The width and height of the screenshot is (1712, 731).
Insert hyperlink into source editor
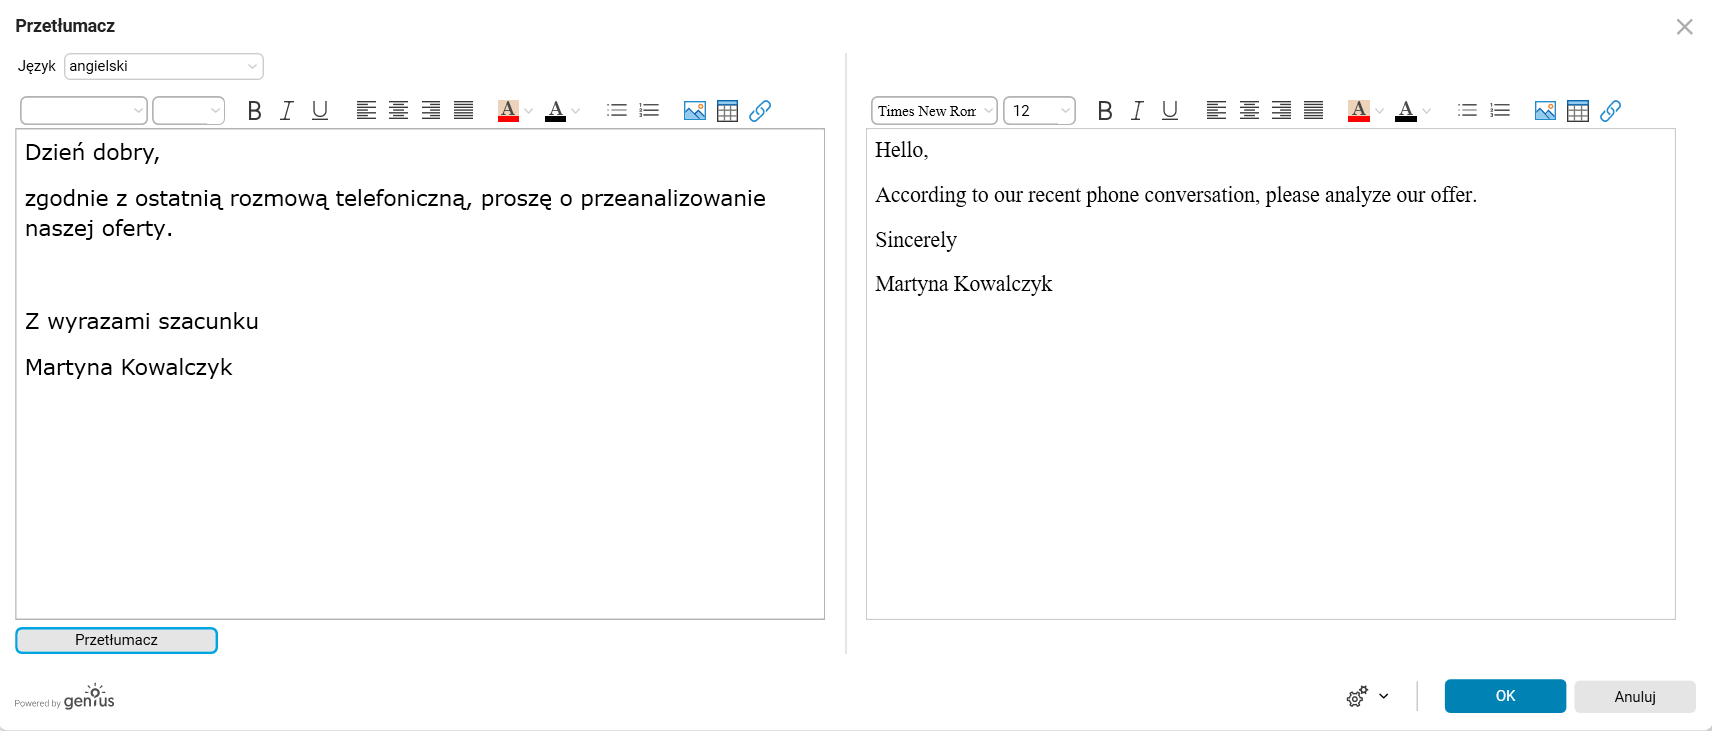coord(760,111)
